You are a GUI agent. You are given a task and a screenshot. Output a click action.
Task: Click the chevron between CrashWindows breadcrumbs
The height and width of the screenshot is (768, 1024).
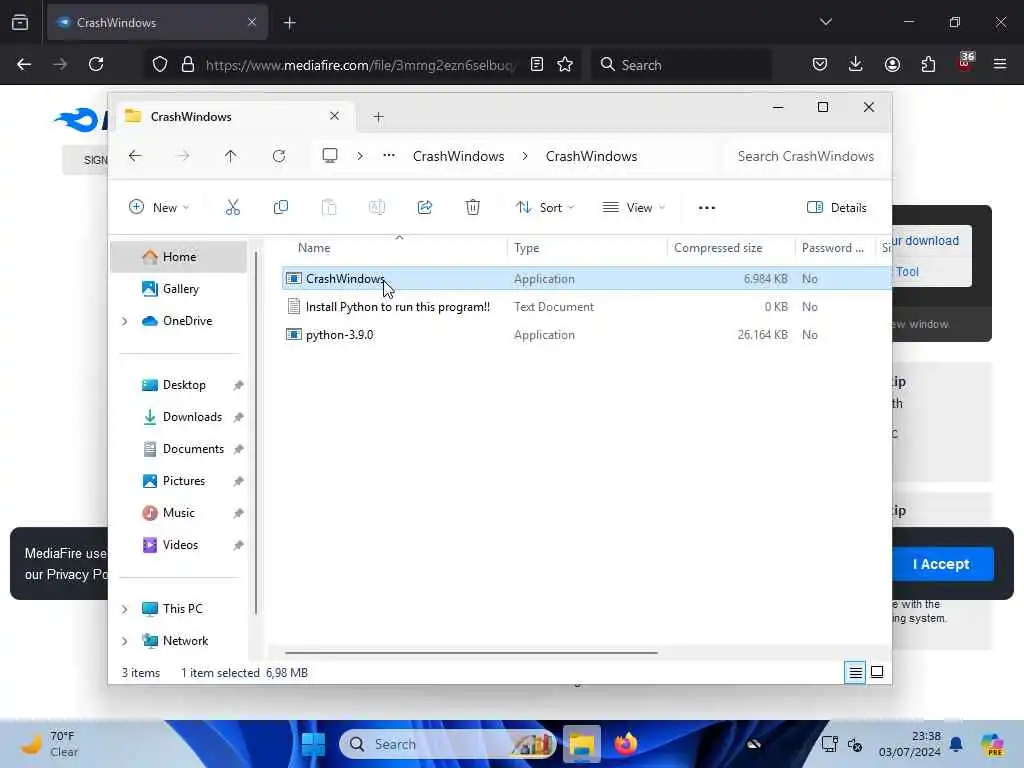point(525,156)
